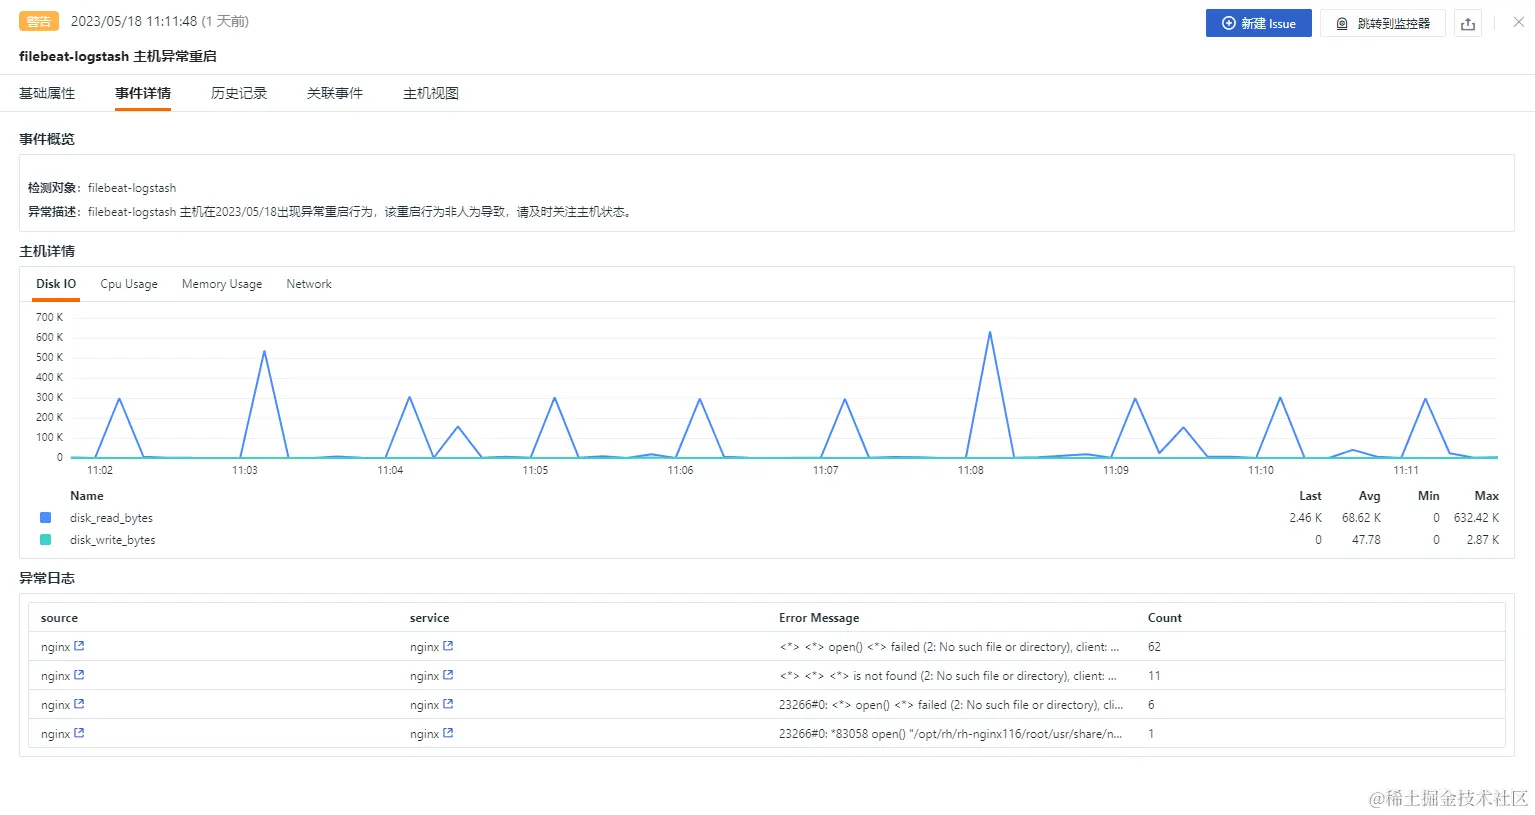
Task: Show the Memory Usage chart tab
Action: pos(222,284)
